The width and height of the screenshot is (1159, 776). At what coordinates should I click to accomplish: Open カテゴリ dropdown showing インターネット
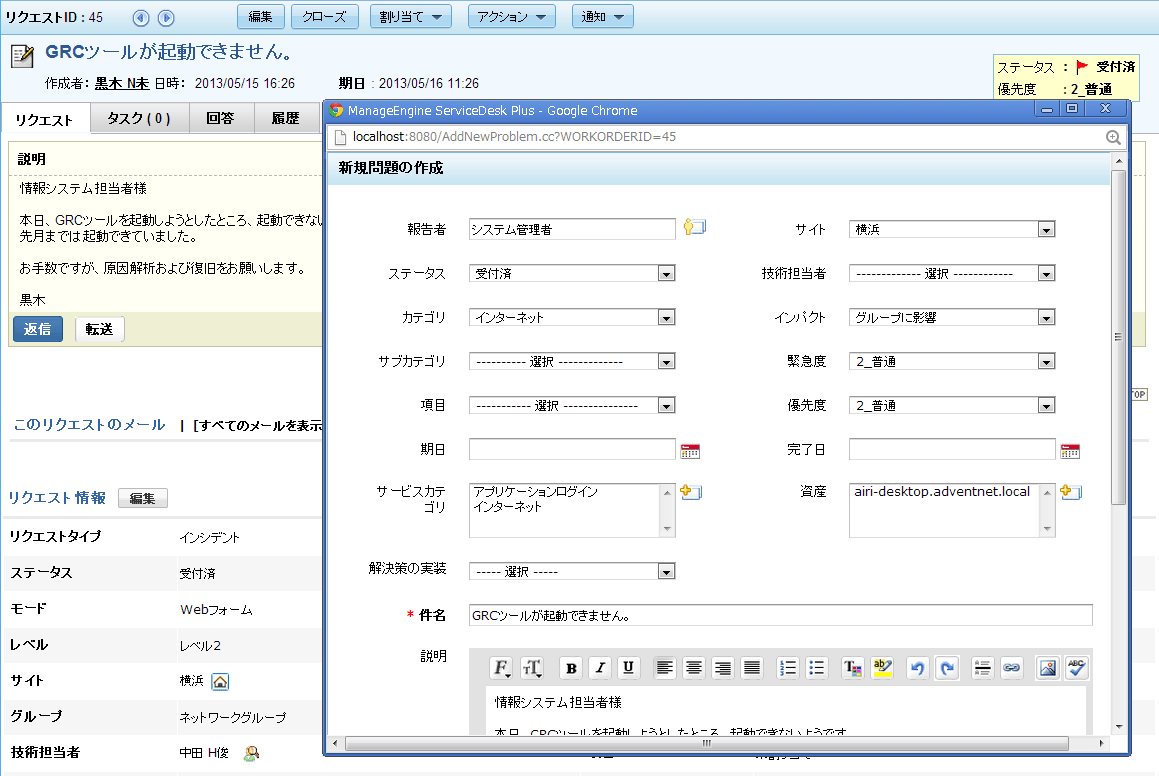point(572,317)
